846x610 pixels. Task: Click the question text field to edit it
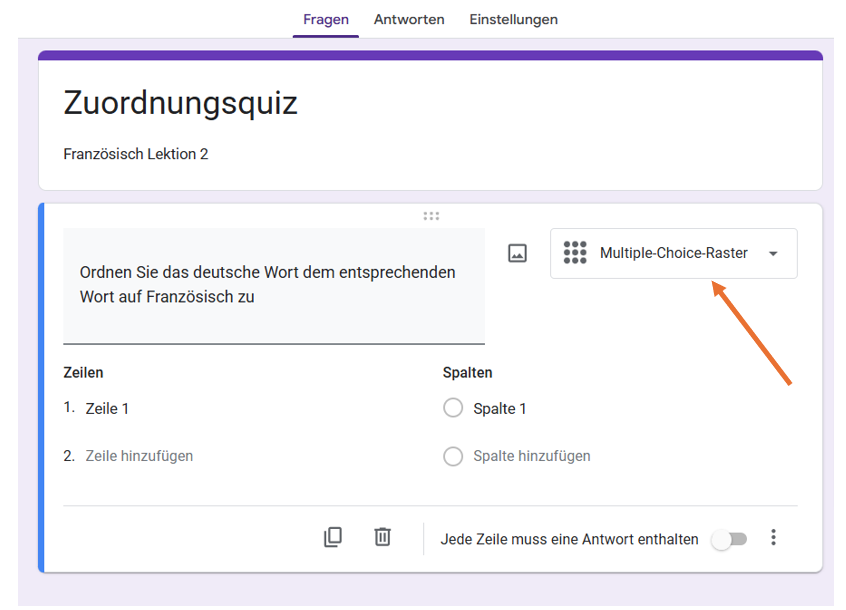coord(274,285)
